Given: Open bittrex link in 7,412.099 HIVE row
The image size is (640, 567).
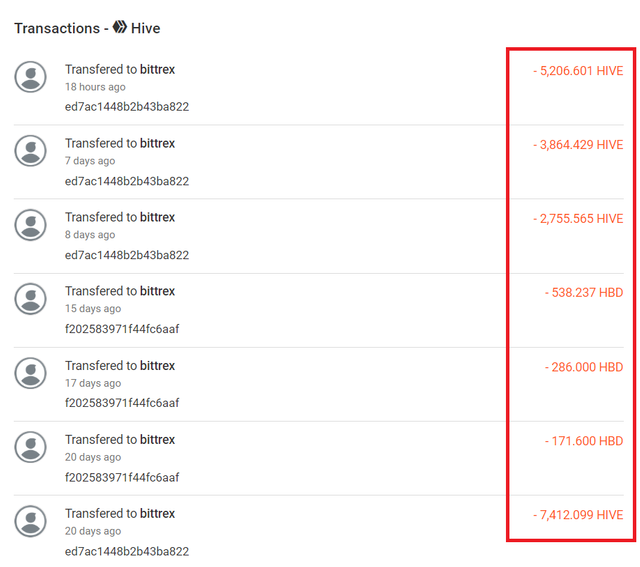Looking at the screenshot, I should pyautogui.click(x=157, y=514).
